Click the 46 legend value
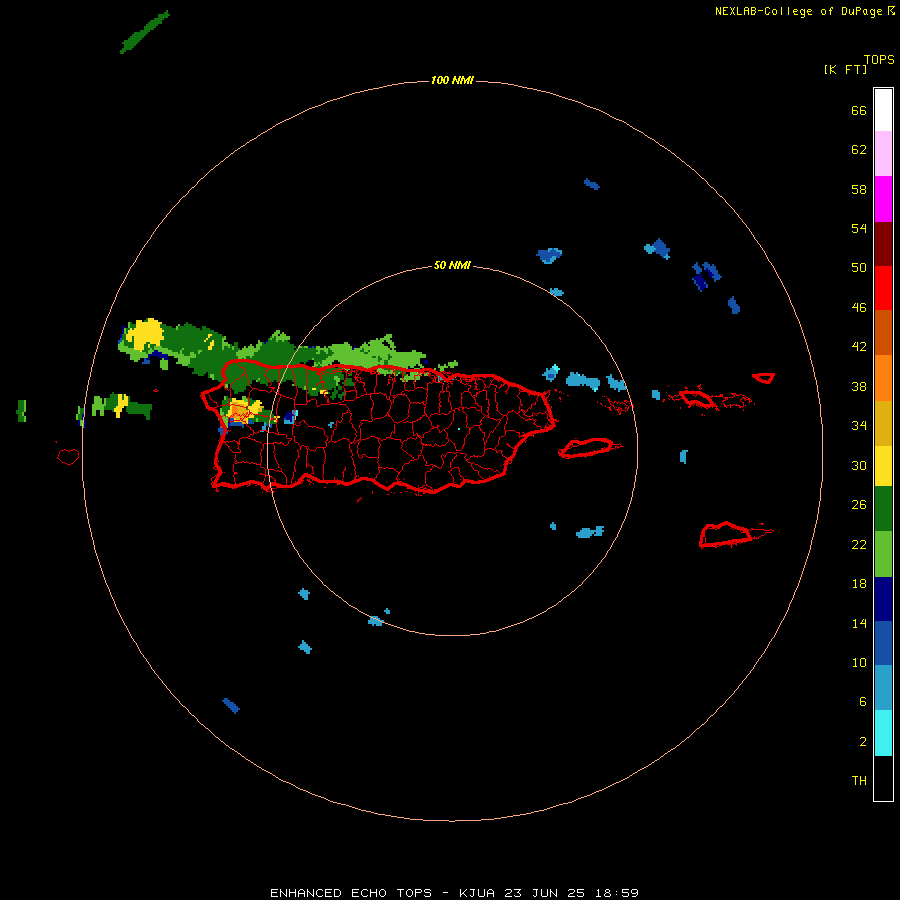 pyautogui.click(x=859, y=307)
